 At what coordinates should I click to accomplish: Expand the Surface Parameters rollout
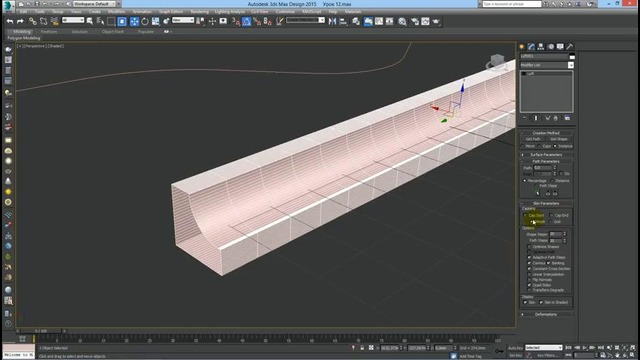click(x=546, y=155)
